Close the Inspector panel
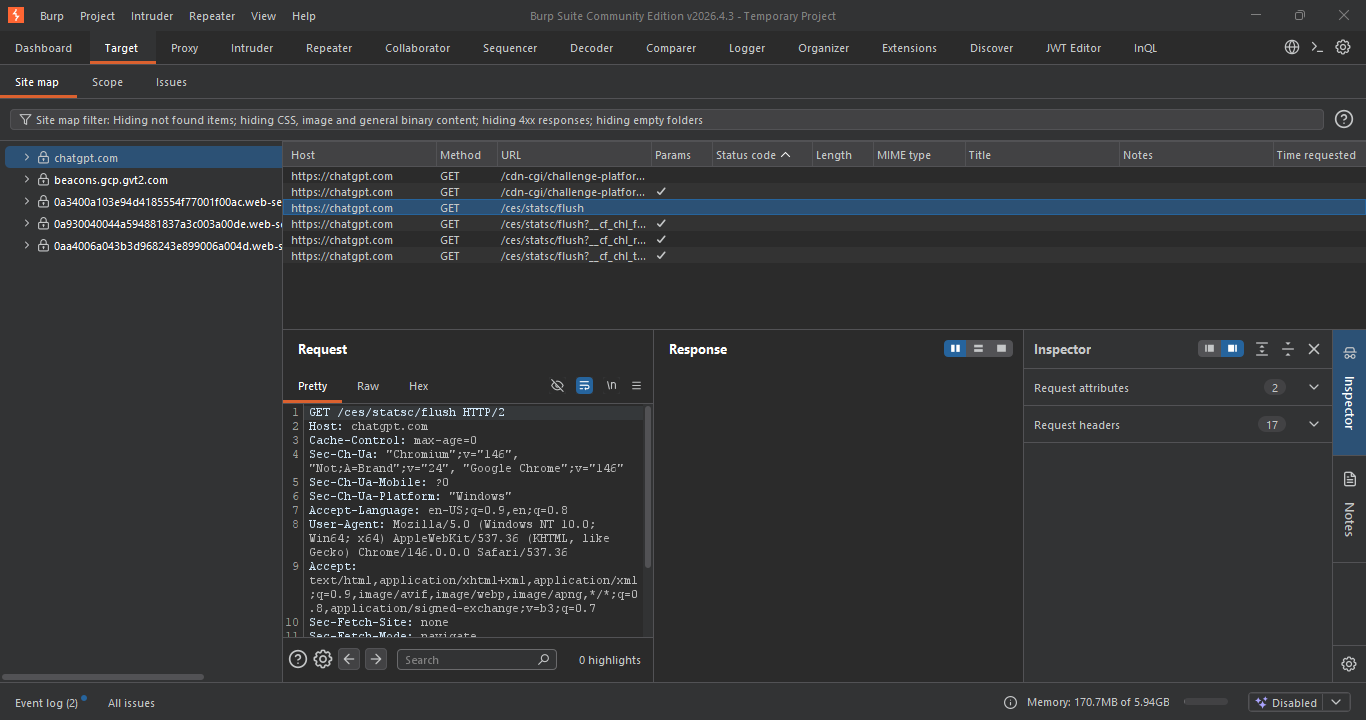Screen dimensions: 1366x720 point(1314,349)
